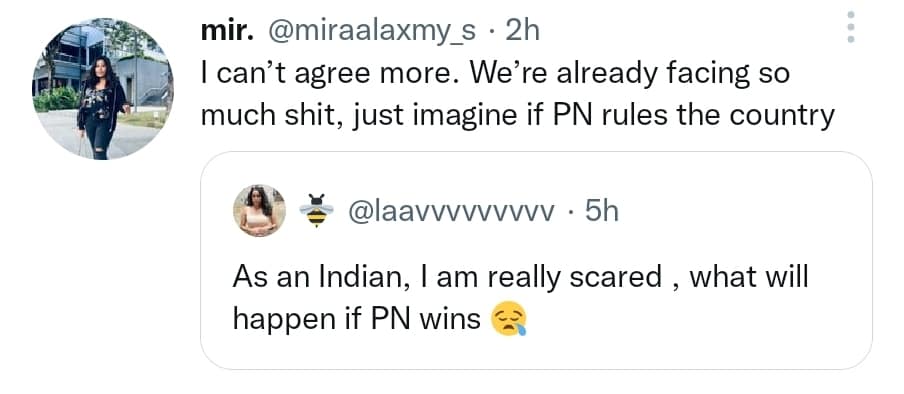Open the display name "mir."

pyautogui.click(x=227, y=32)
